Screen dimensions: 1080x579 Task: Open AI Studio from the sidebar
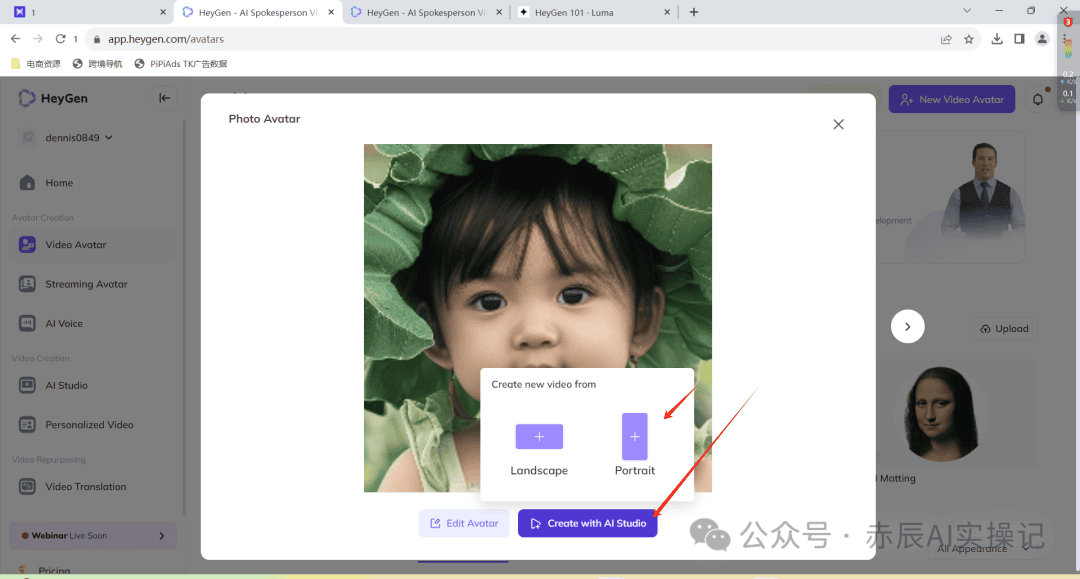tap(65, 385)
